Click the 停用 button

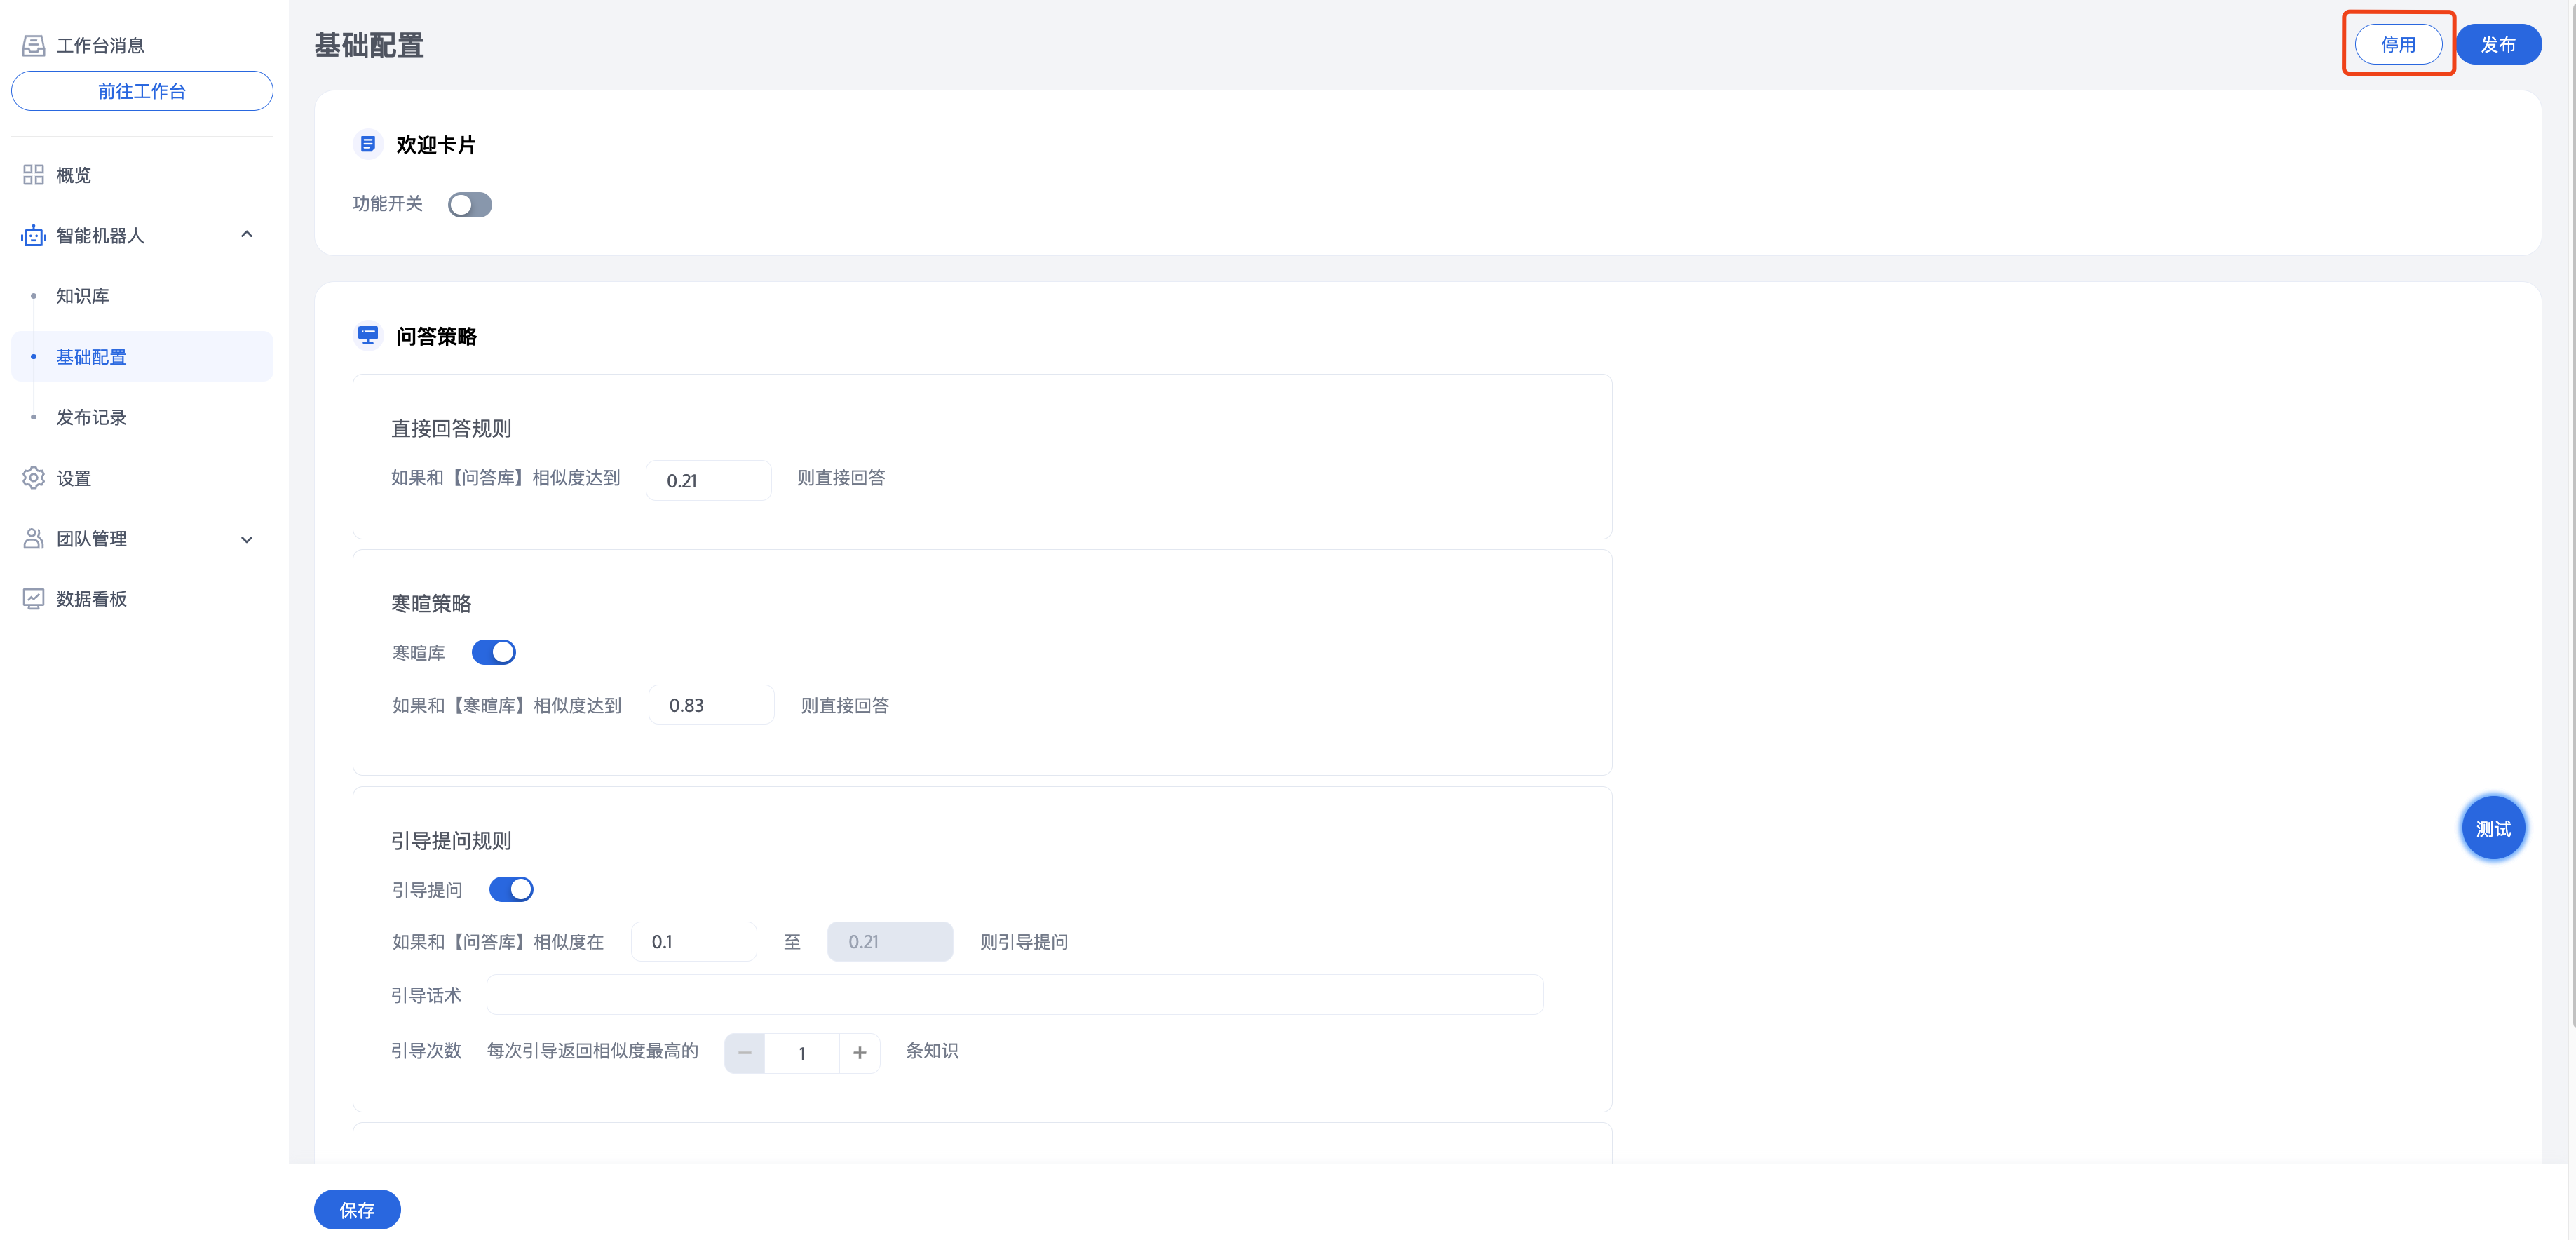click(x=2397, y=45)
